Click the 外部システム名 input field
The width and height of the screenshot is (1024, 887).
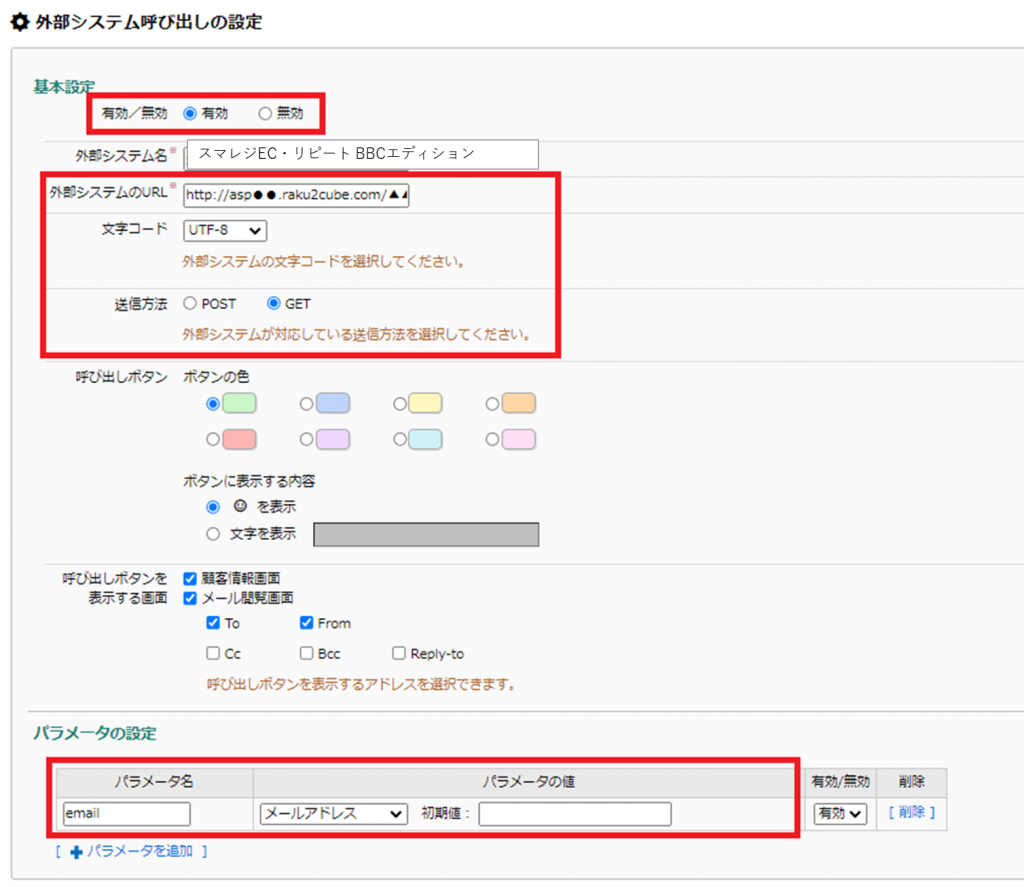(362, 154)
